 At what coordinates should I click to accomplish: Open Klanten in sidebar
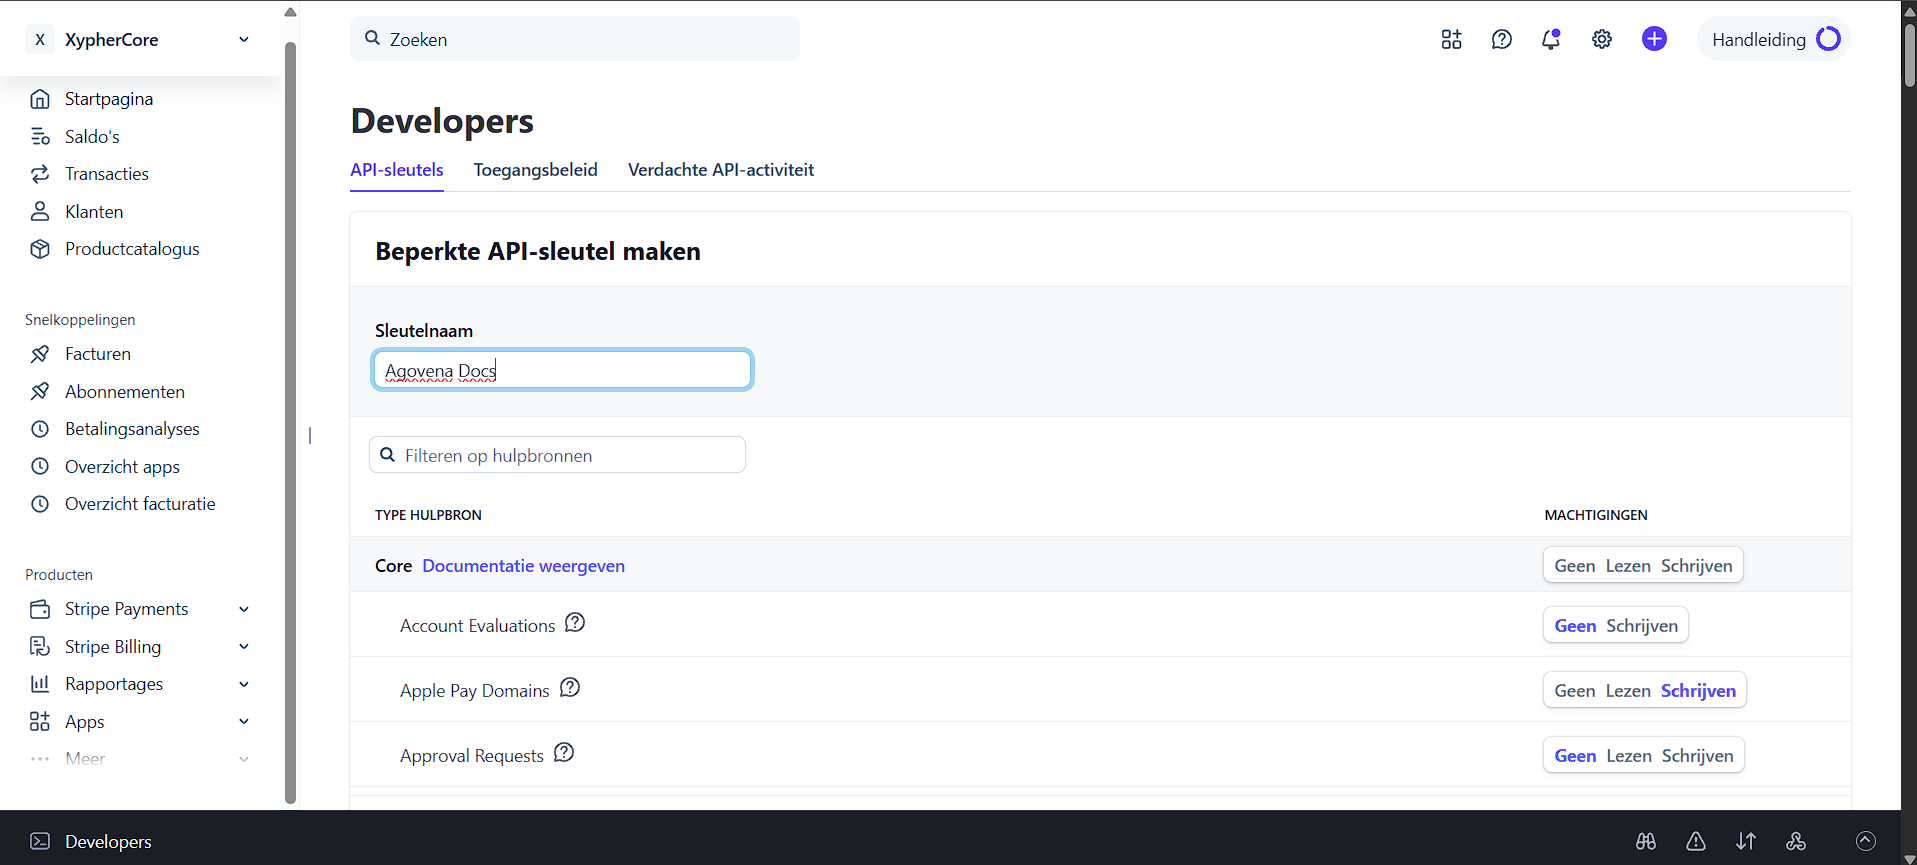[x=94, y=212]
